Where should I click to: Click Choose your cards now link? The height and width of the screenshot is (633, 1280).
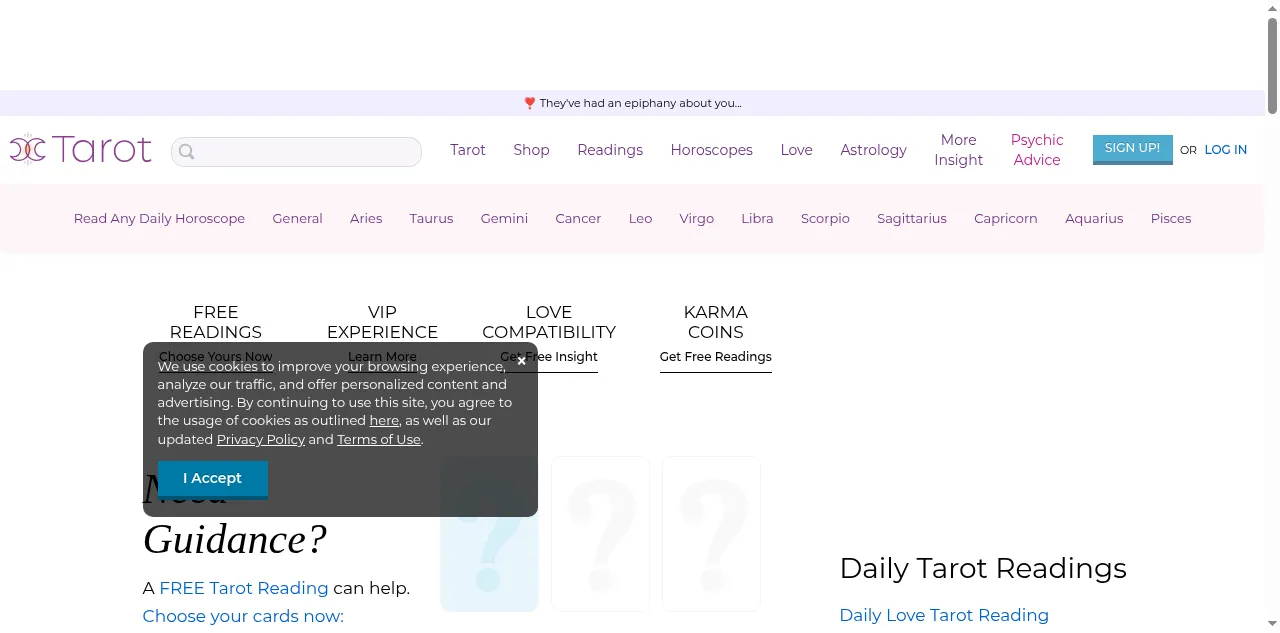[x=242, y=616]
